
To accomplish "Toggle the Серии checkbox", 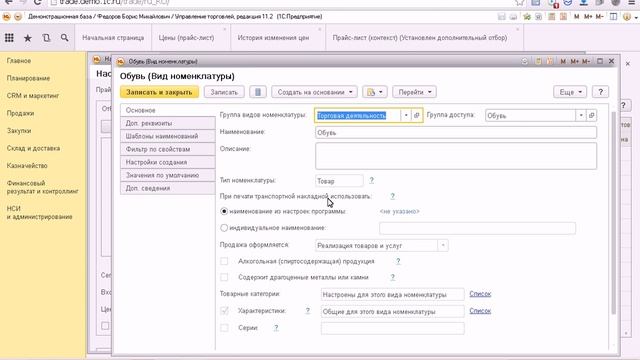I will 224,328.
